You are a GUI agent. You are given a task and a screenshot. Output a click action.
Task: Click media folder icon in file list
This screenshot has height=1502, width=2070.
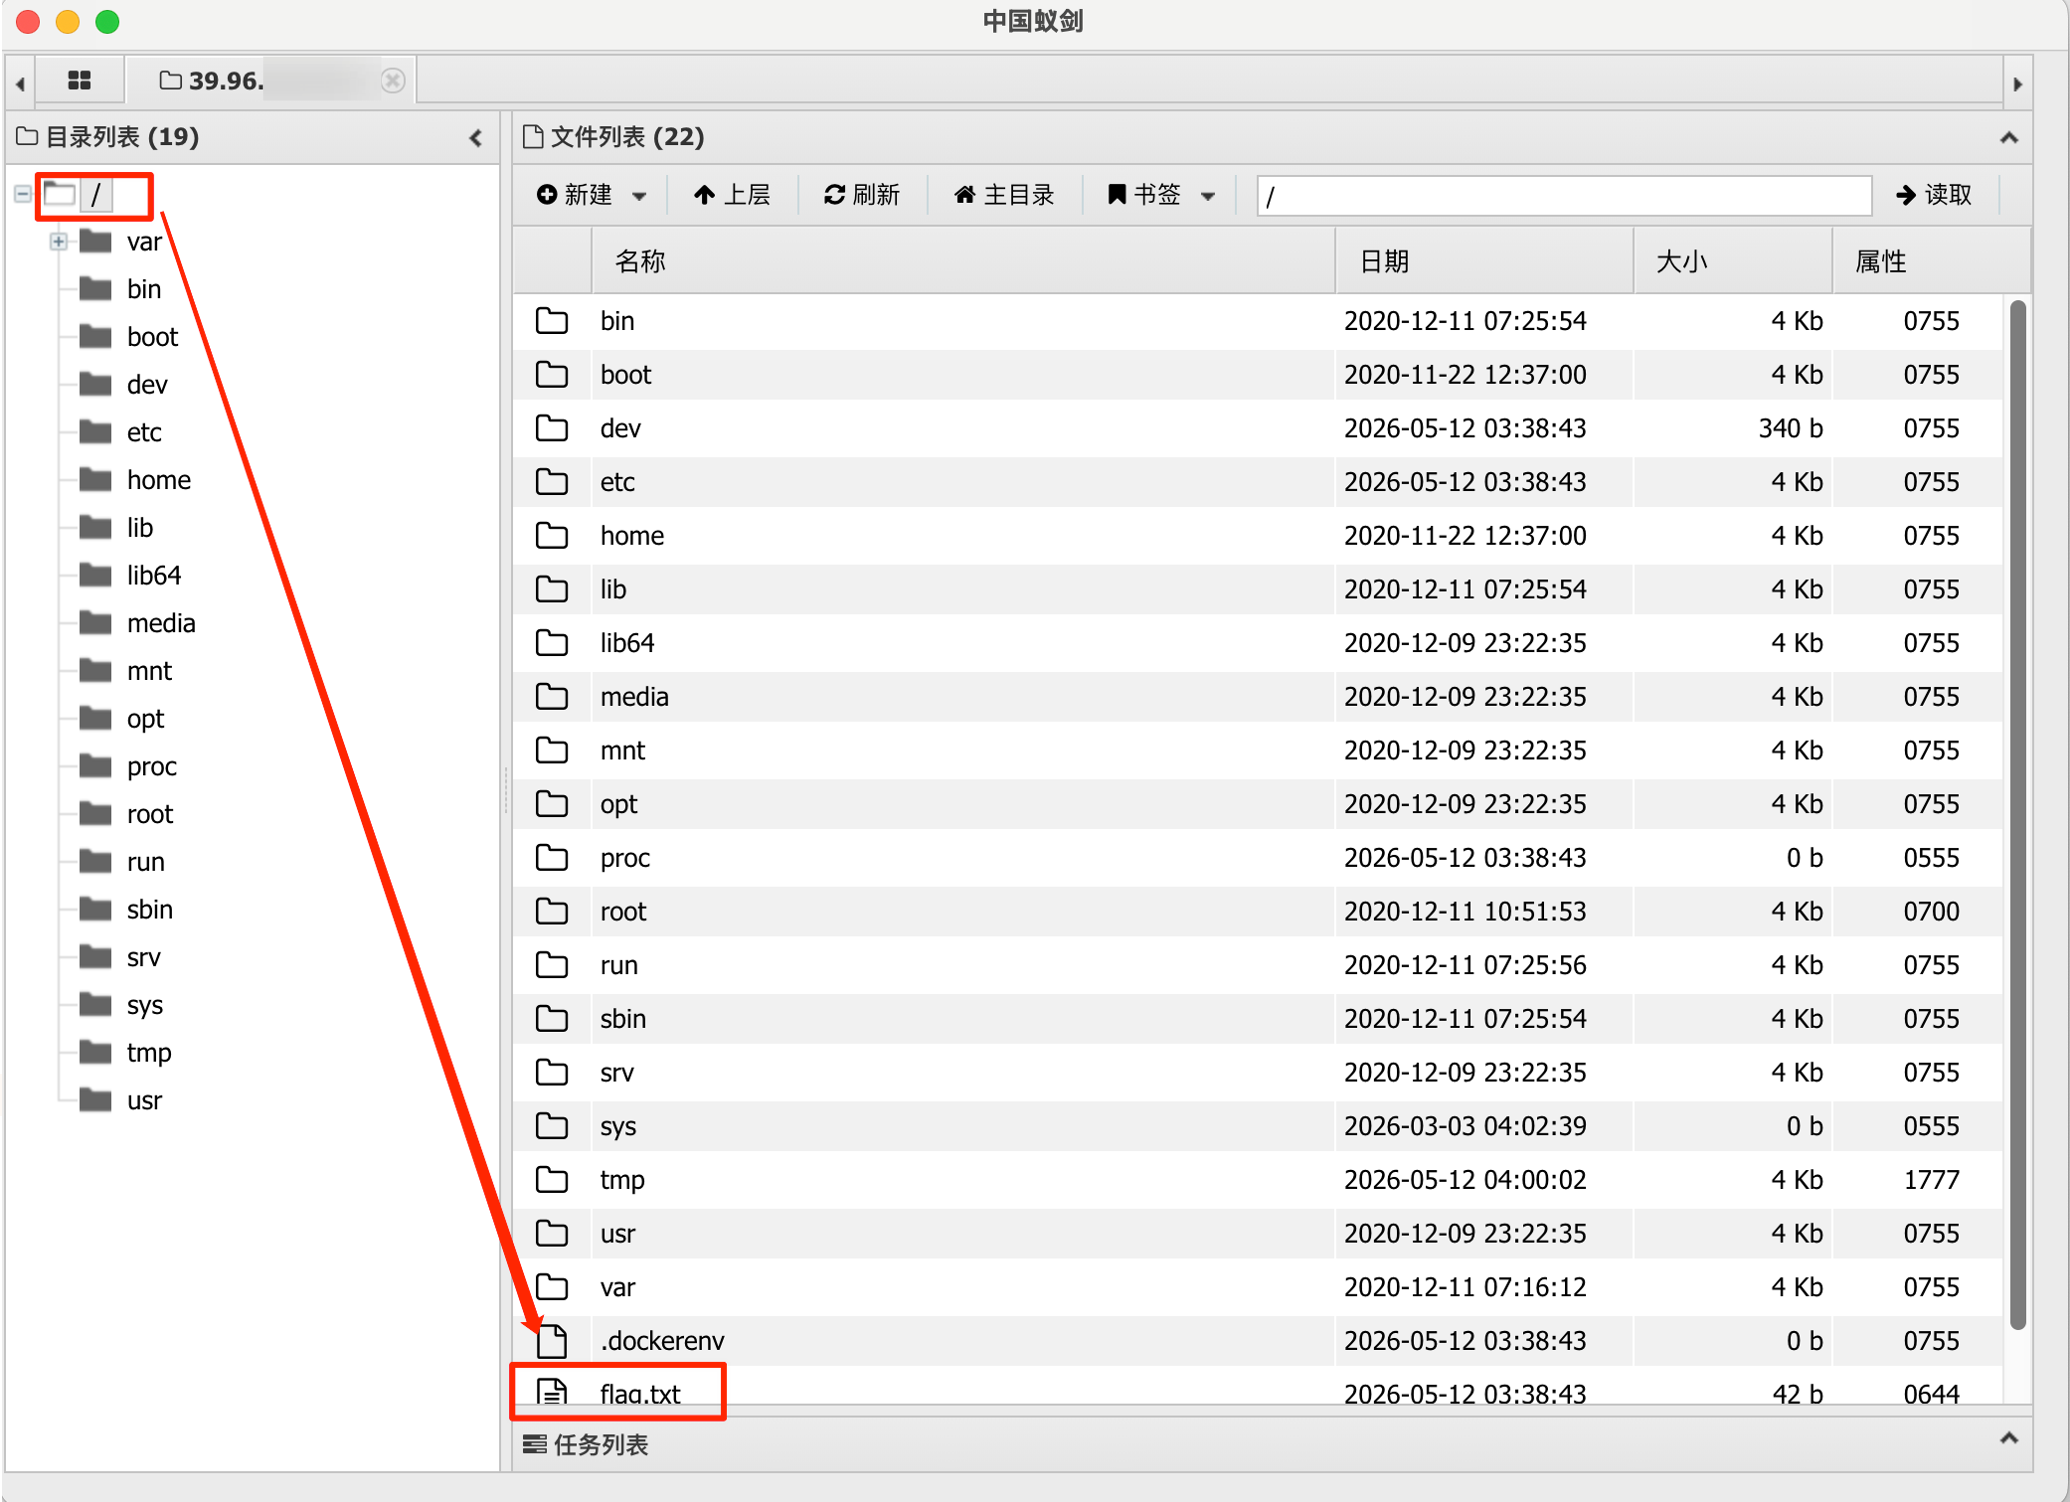tap(551, 697)
